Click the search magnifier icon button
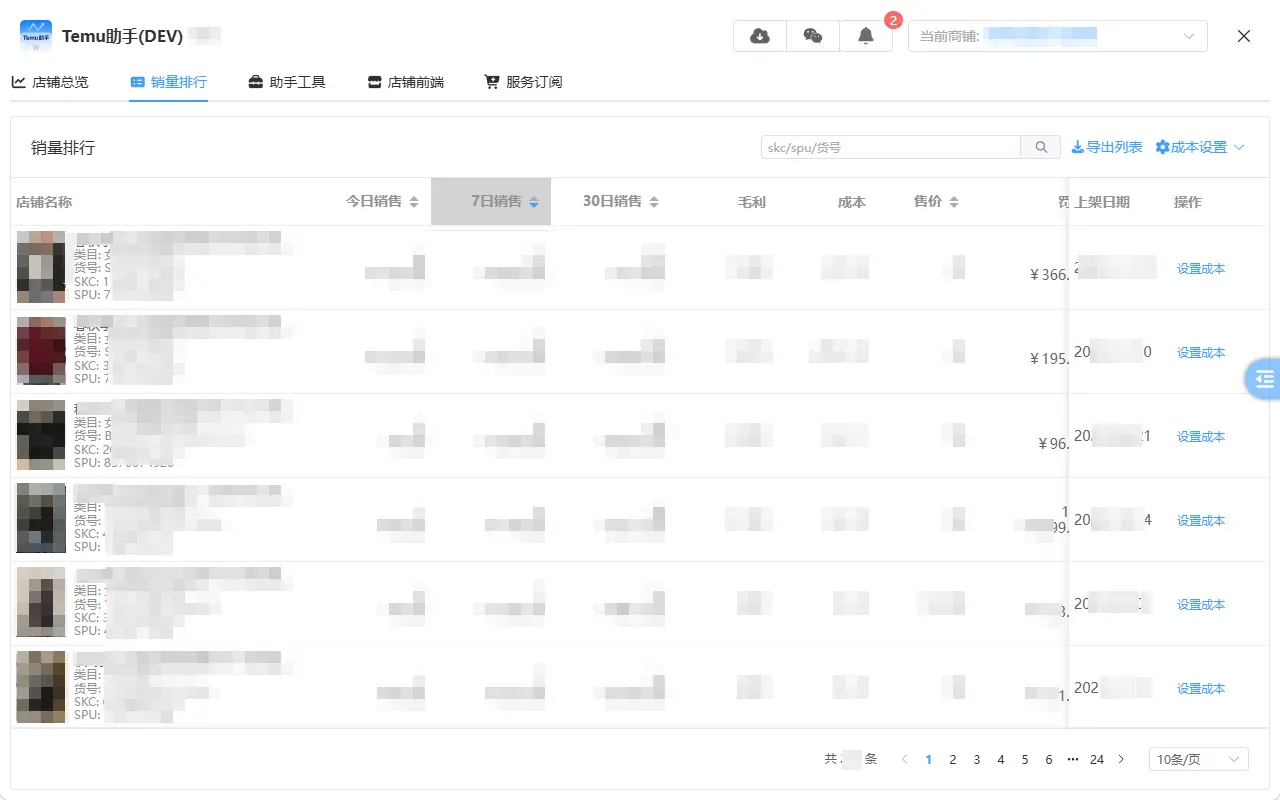This screenshot has height=800, width=1280. point(1041,147)
